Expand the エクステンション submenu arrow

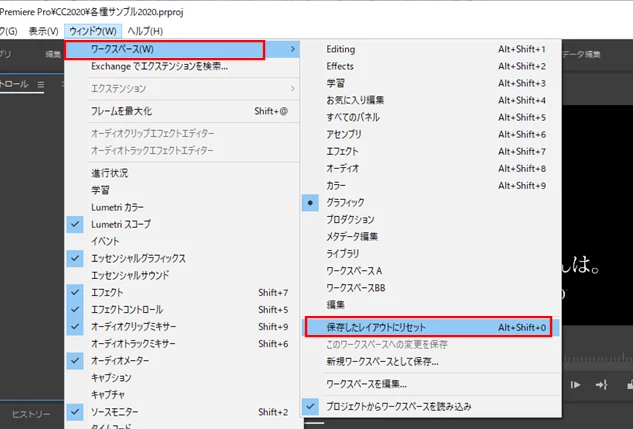click(293, 88)
